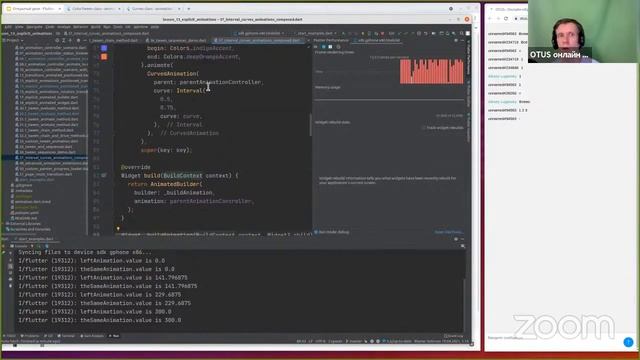Viewport: 640px width, 360px height.
Task: Click the Run icon in main toolbar
Action: click(344, 33)
